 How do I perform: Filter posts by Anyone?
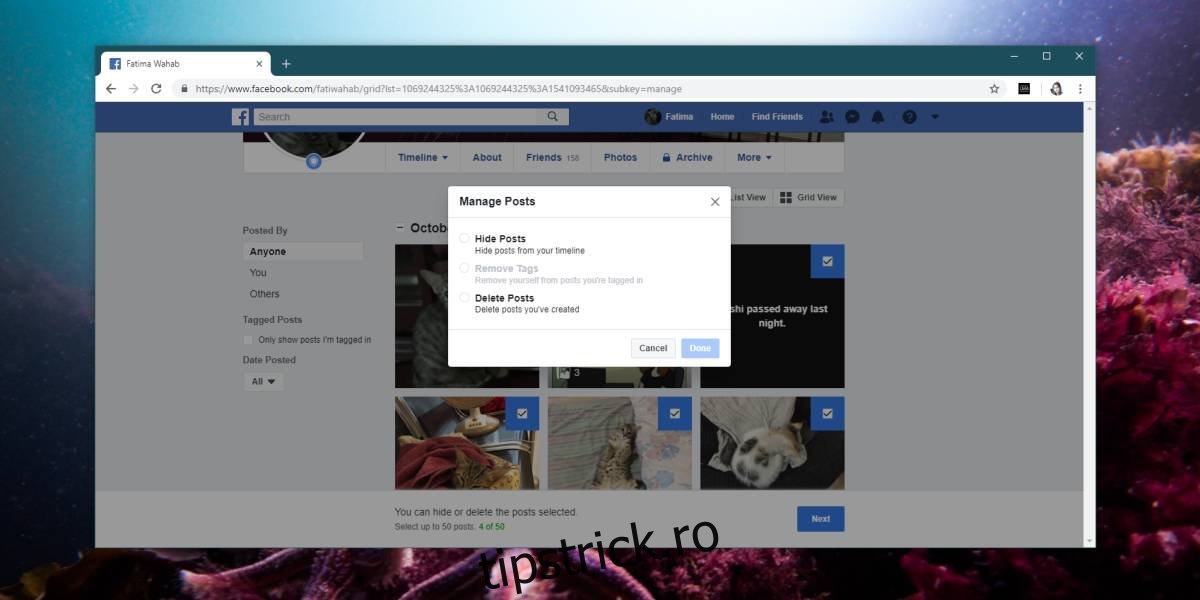[x=303, y=252]
